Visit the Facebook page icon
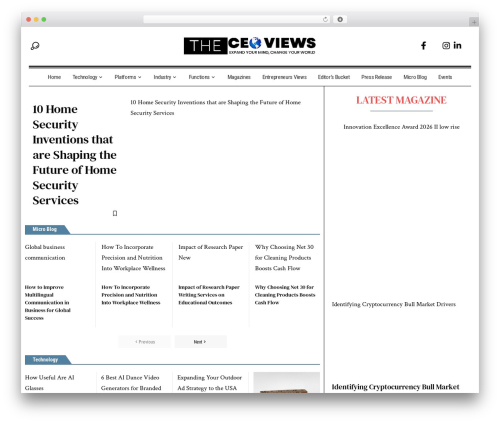The height and width of the screenshot is (423, 500). pyautogui.click(x=423, y=46)
